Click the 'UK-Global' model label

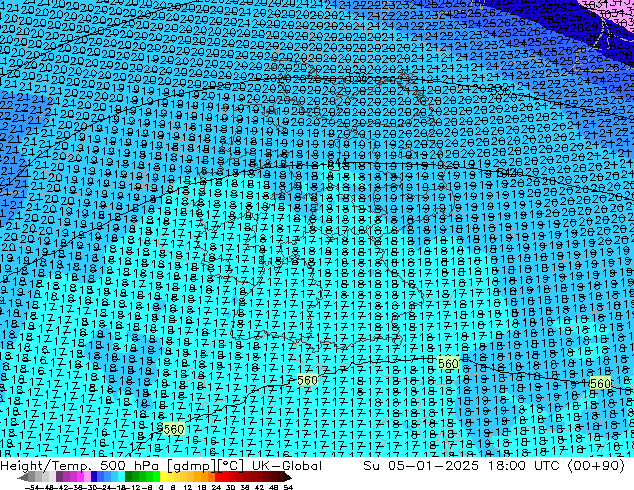click(x=287, y=466)
